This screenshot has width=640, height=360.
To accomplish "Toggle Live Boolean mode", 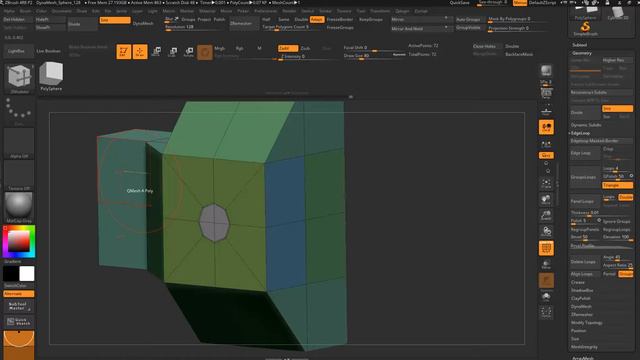I will [x=49, y=51].
